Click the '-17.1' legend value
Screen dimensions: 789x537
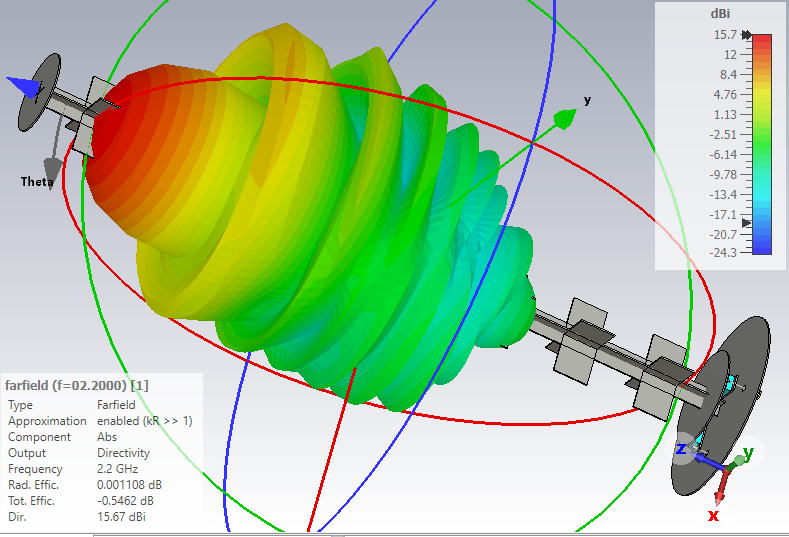click(x=723, y=214)
